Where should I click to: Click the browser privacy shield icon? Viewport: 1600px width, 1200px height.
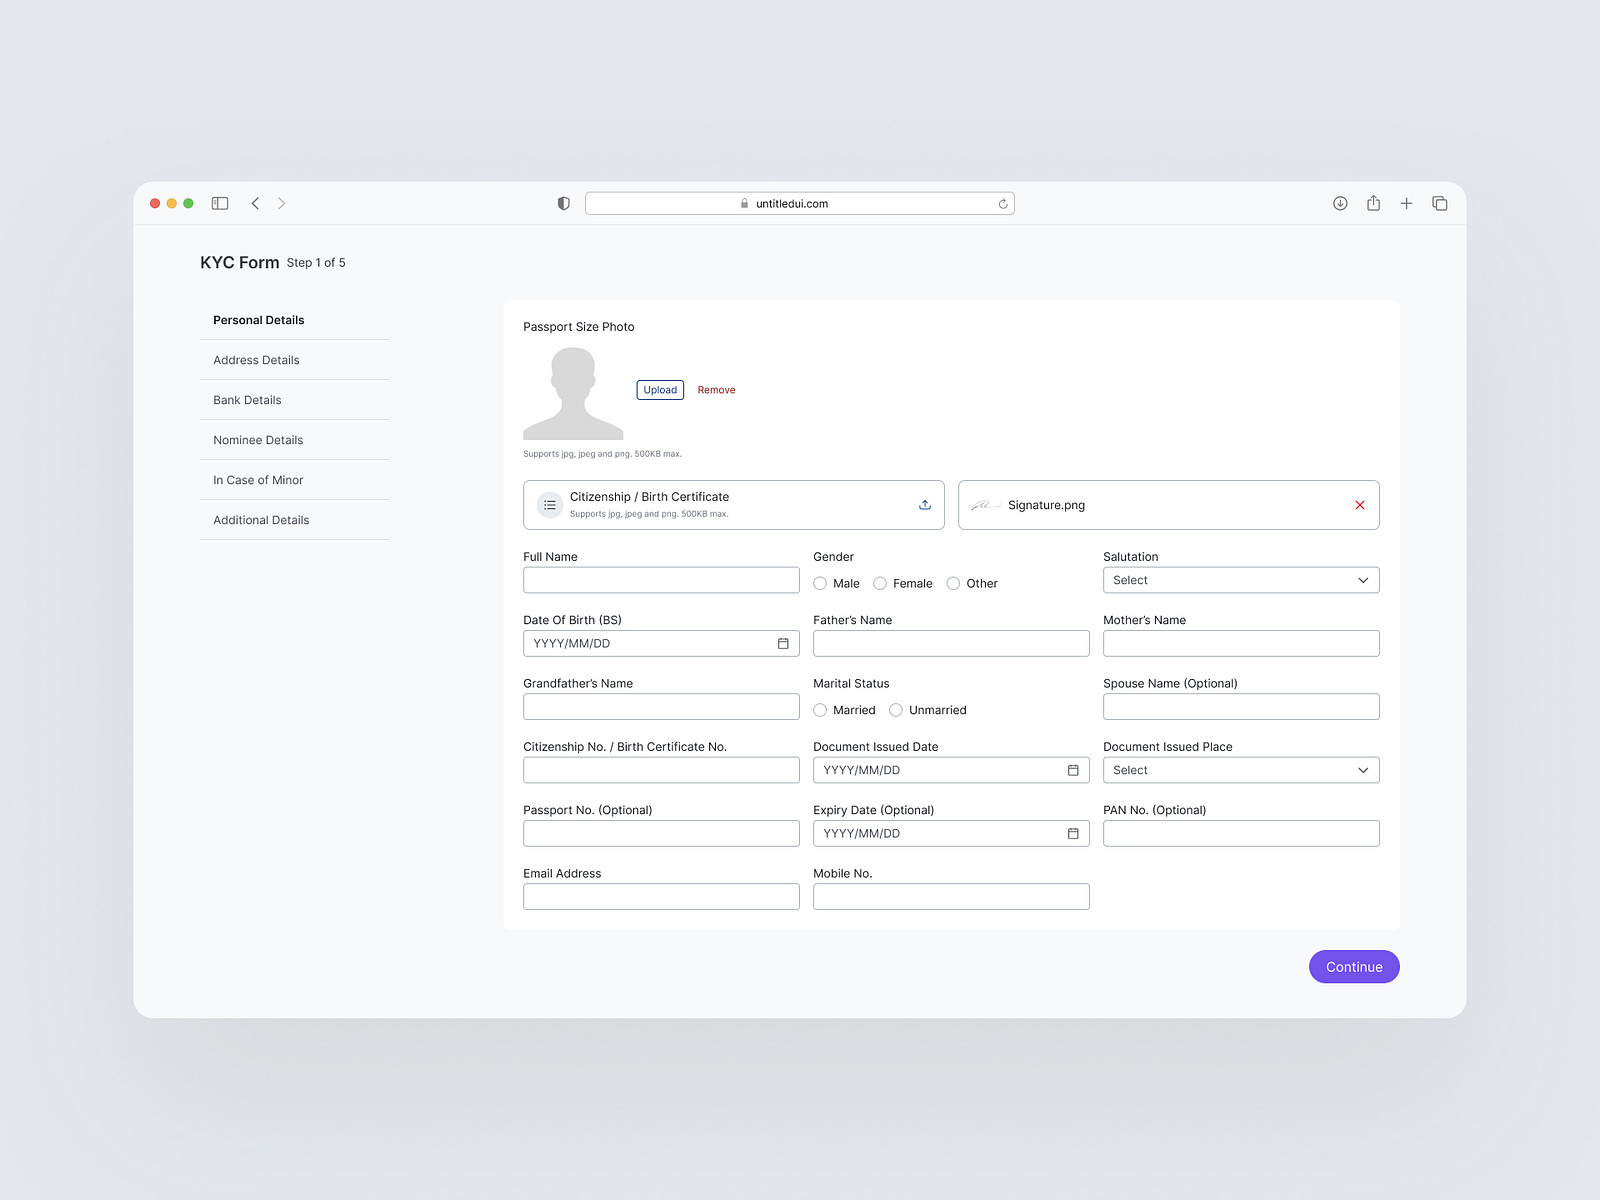click(563, 202)
